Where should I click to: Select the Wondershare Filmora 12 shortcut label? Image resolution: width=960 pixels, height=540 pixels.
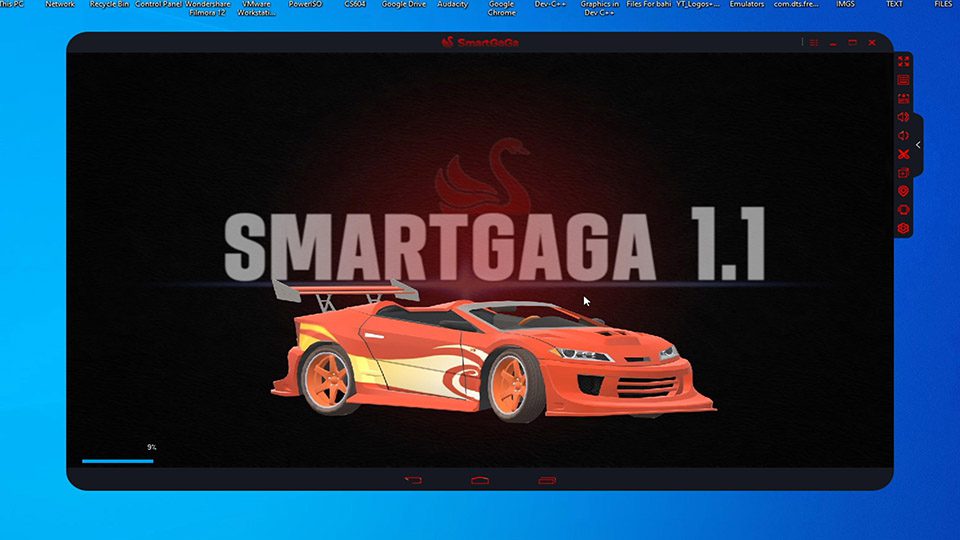pyautogui.click(x=208, y=7)
